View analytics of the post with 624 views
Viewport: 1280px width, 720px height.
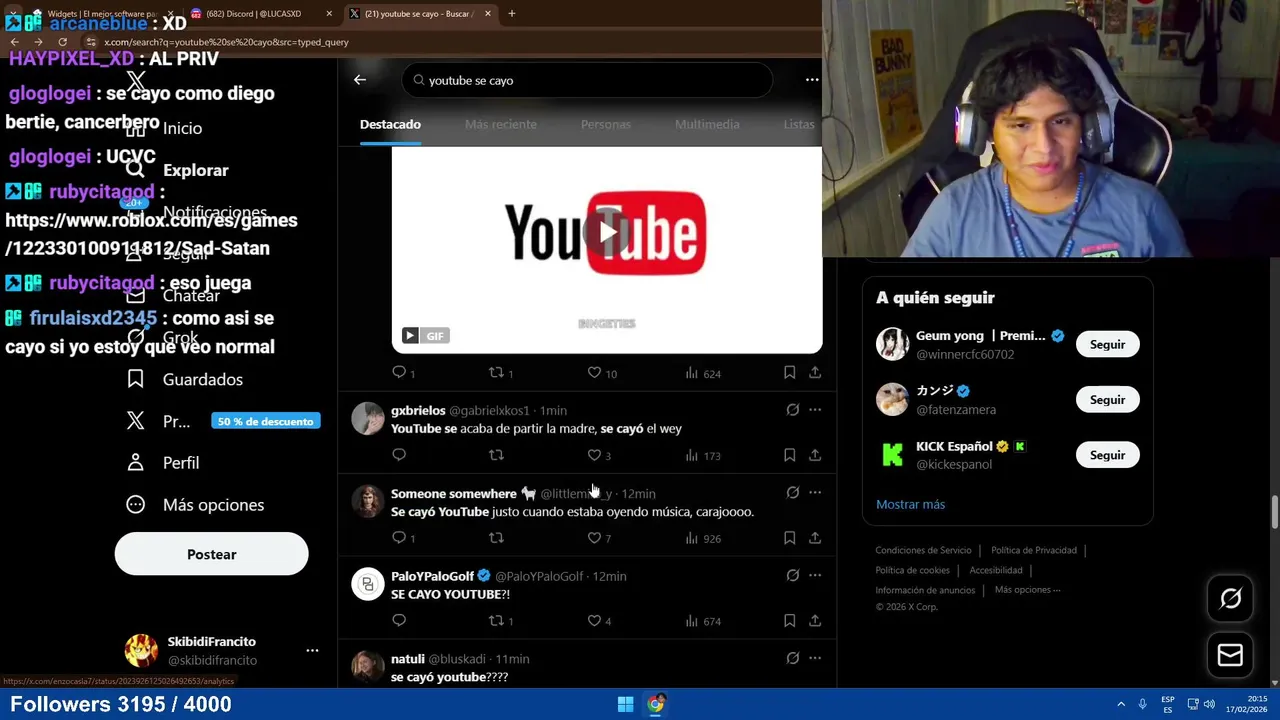(703, 373)
